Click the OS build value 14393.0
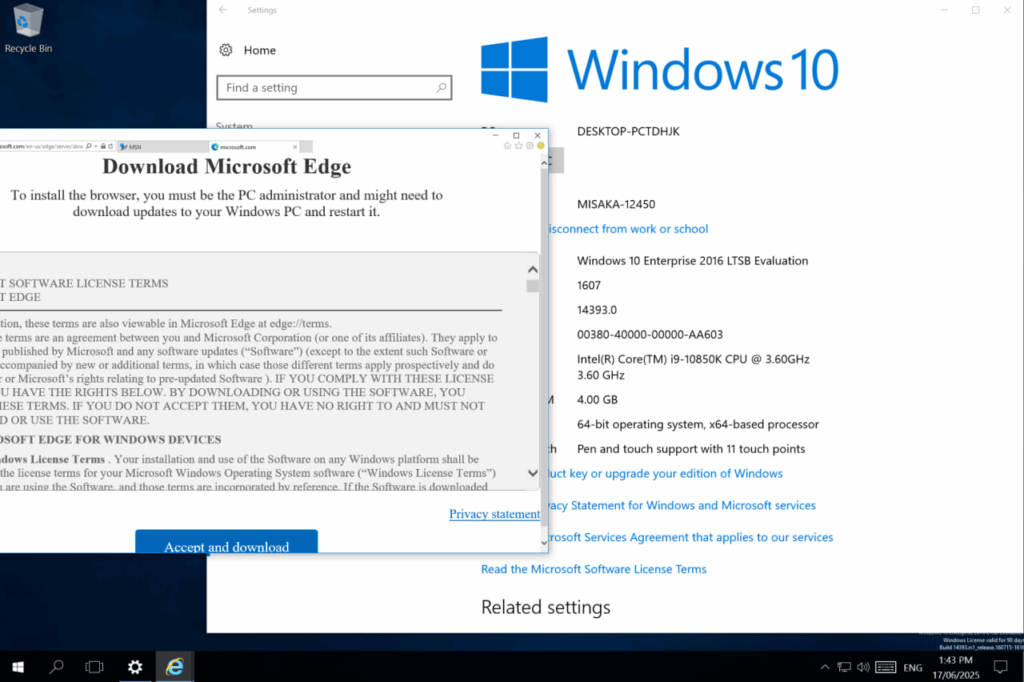 tap(596, 310)
